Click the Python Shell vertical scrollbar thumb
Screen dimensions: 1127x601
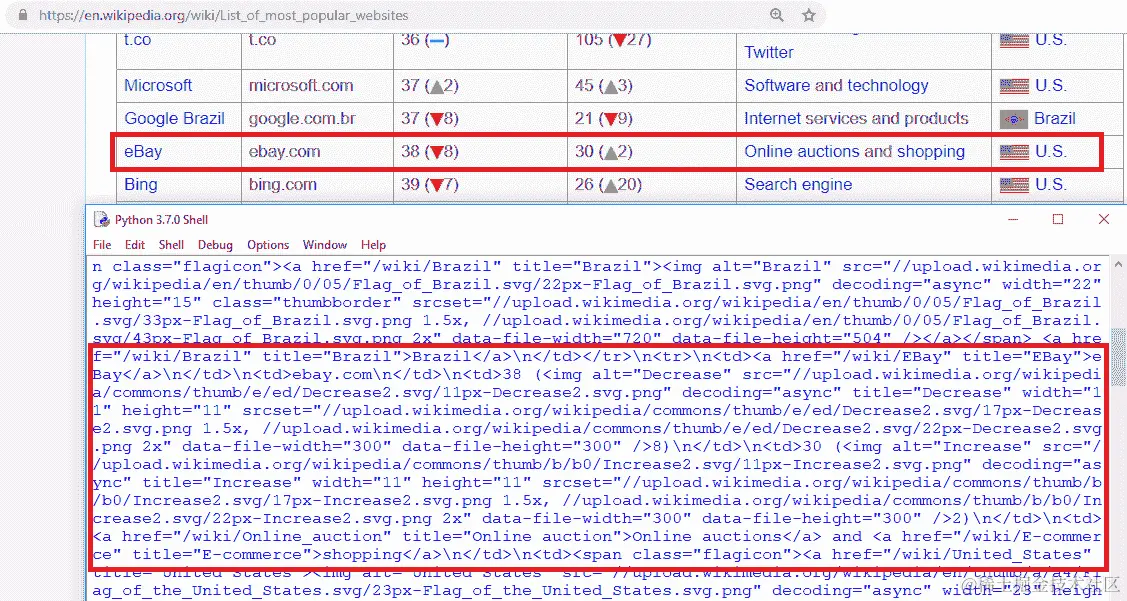(x=1118, y=357)
